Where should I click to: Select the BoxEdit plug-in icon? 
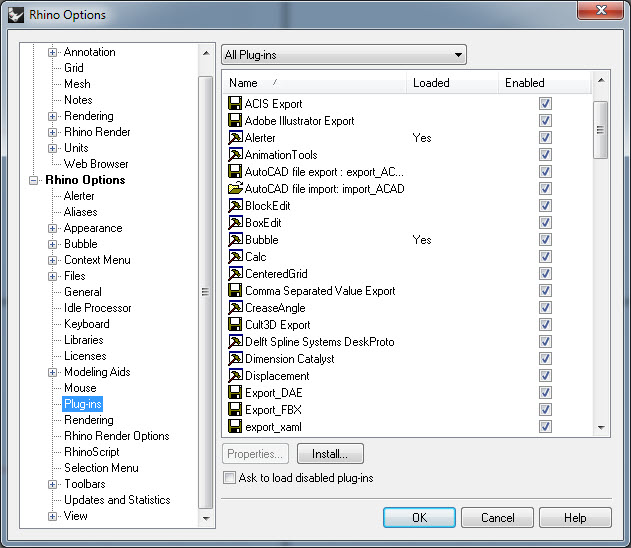pyautogui.click(x=235, y=222)
